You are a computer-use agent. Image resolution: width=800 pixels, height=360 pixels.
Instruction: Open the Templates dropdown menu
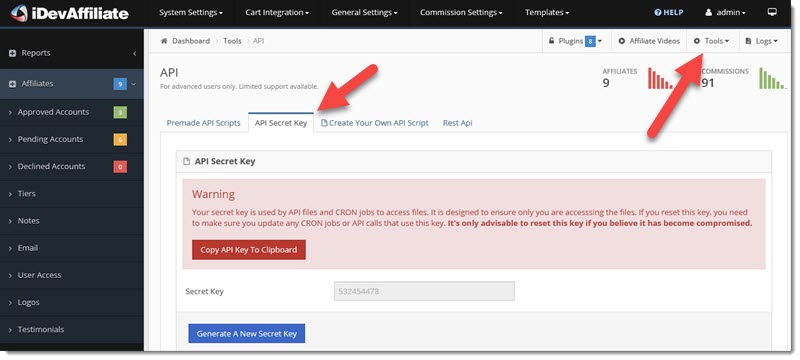[547, 13]
